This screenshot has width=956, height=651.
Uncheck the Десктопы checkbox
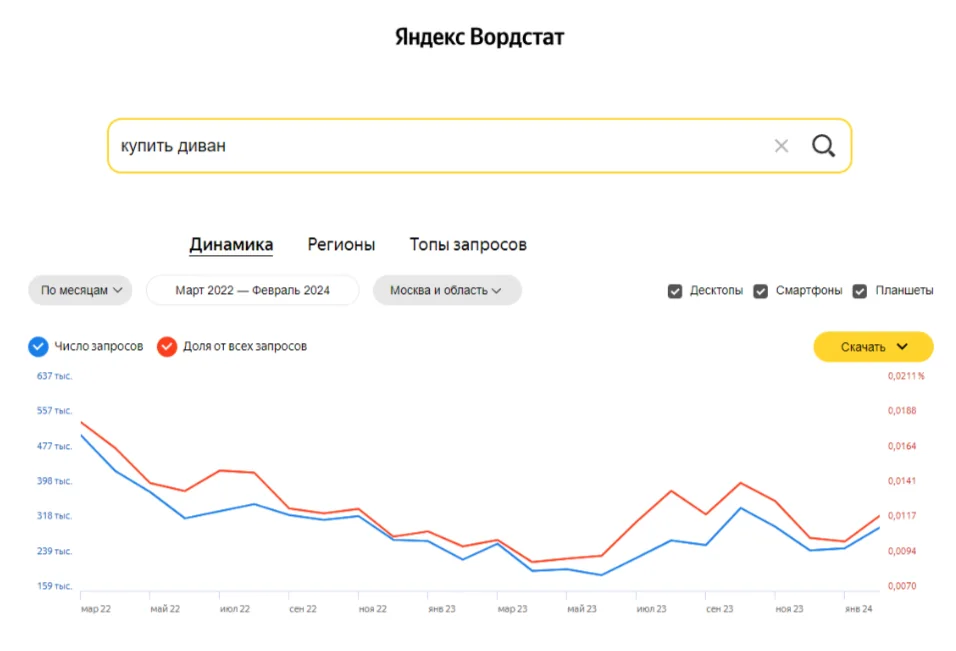click(x=674, y=291)
